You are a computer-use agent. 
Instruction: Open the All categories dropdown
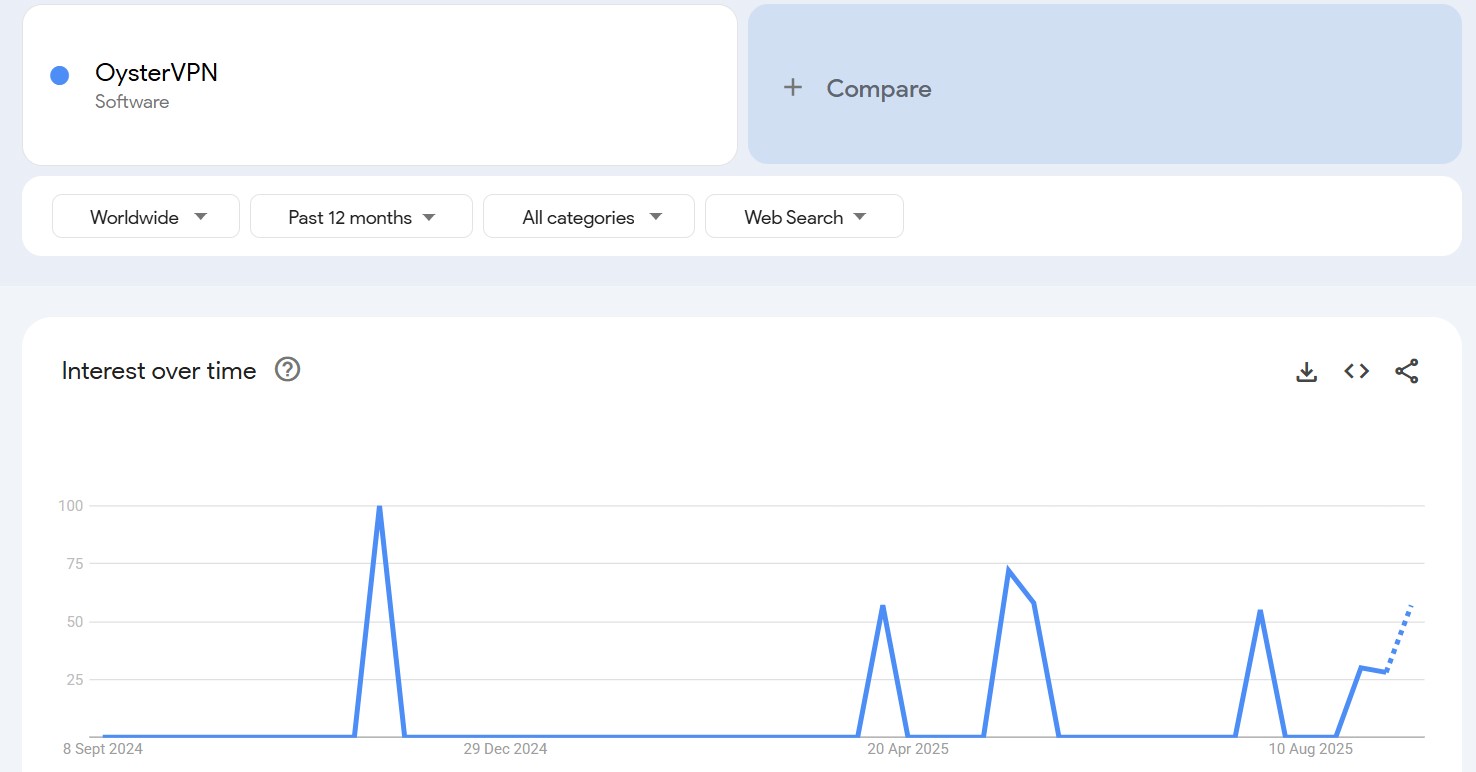click(x=589, y=217)
